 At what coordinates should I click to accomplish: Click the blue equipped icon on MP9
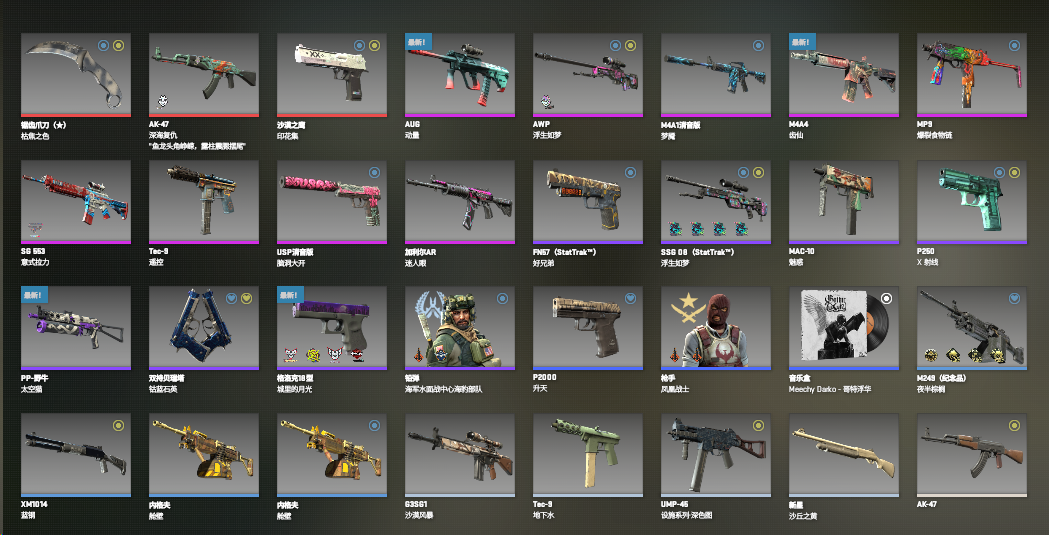(x=1014, y=45)
